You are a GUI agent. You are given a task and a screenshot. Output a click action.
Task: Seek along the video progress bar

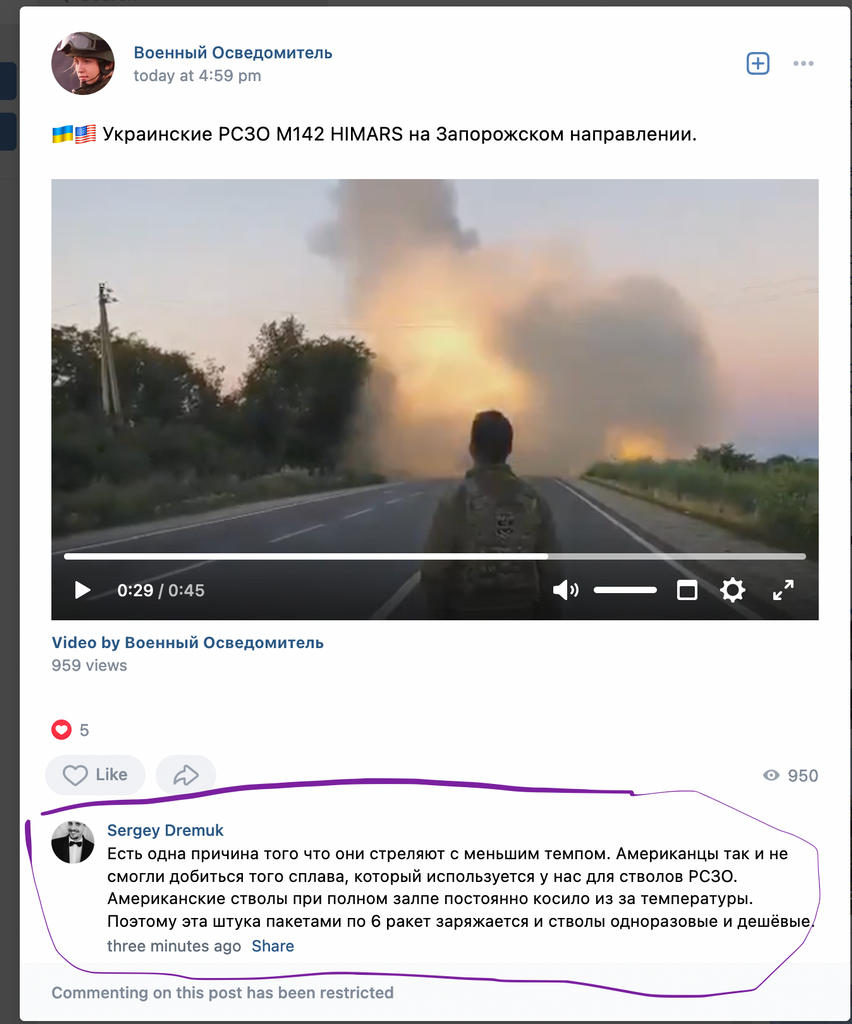point(435,556)
